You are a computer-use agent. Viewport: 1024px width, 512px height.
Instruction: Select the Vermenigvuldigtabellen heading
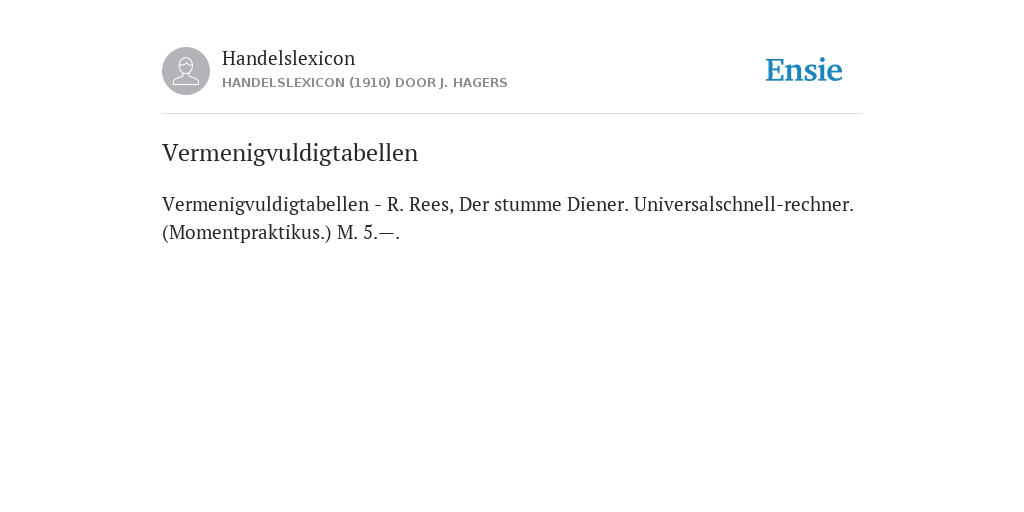click(x=290, y=153)
